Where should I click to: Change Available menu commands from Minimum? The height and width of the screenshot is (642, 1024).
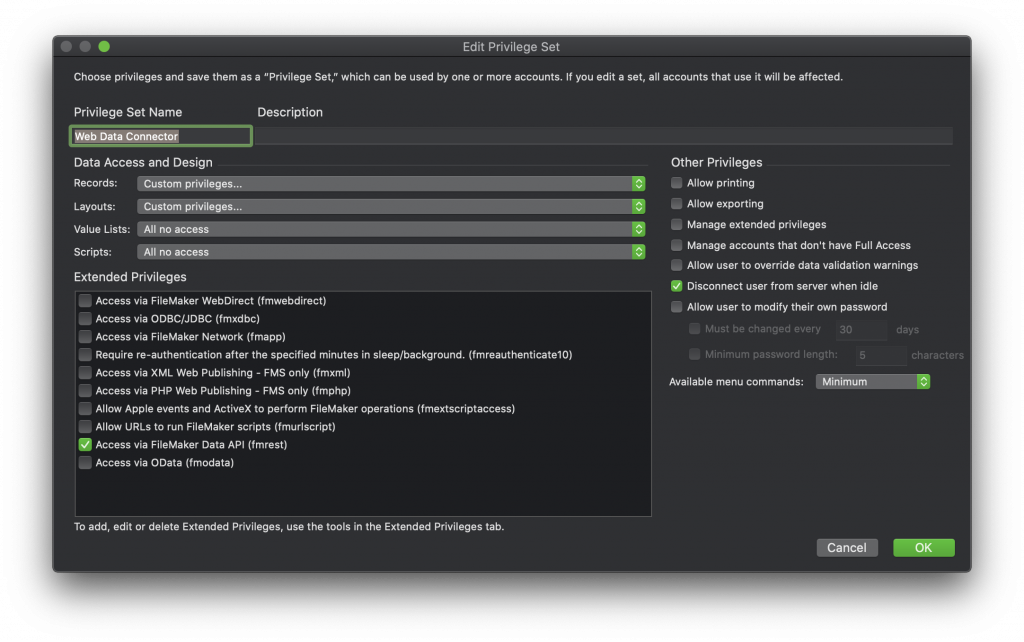[871, 381]
